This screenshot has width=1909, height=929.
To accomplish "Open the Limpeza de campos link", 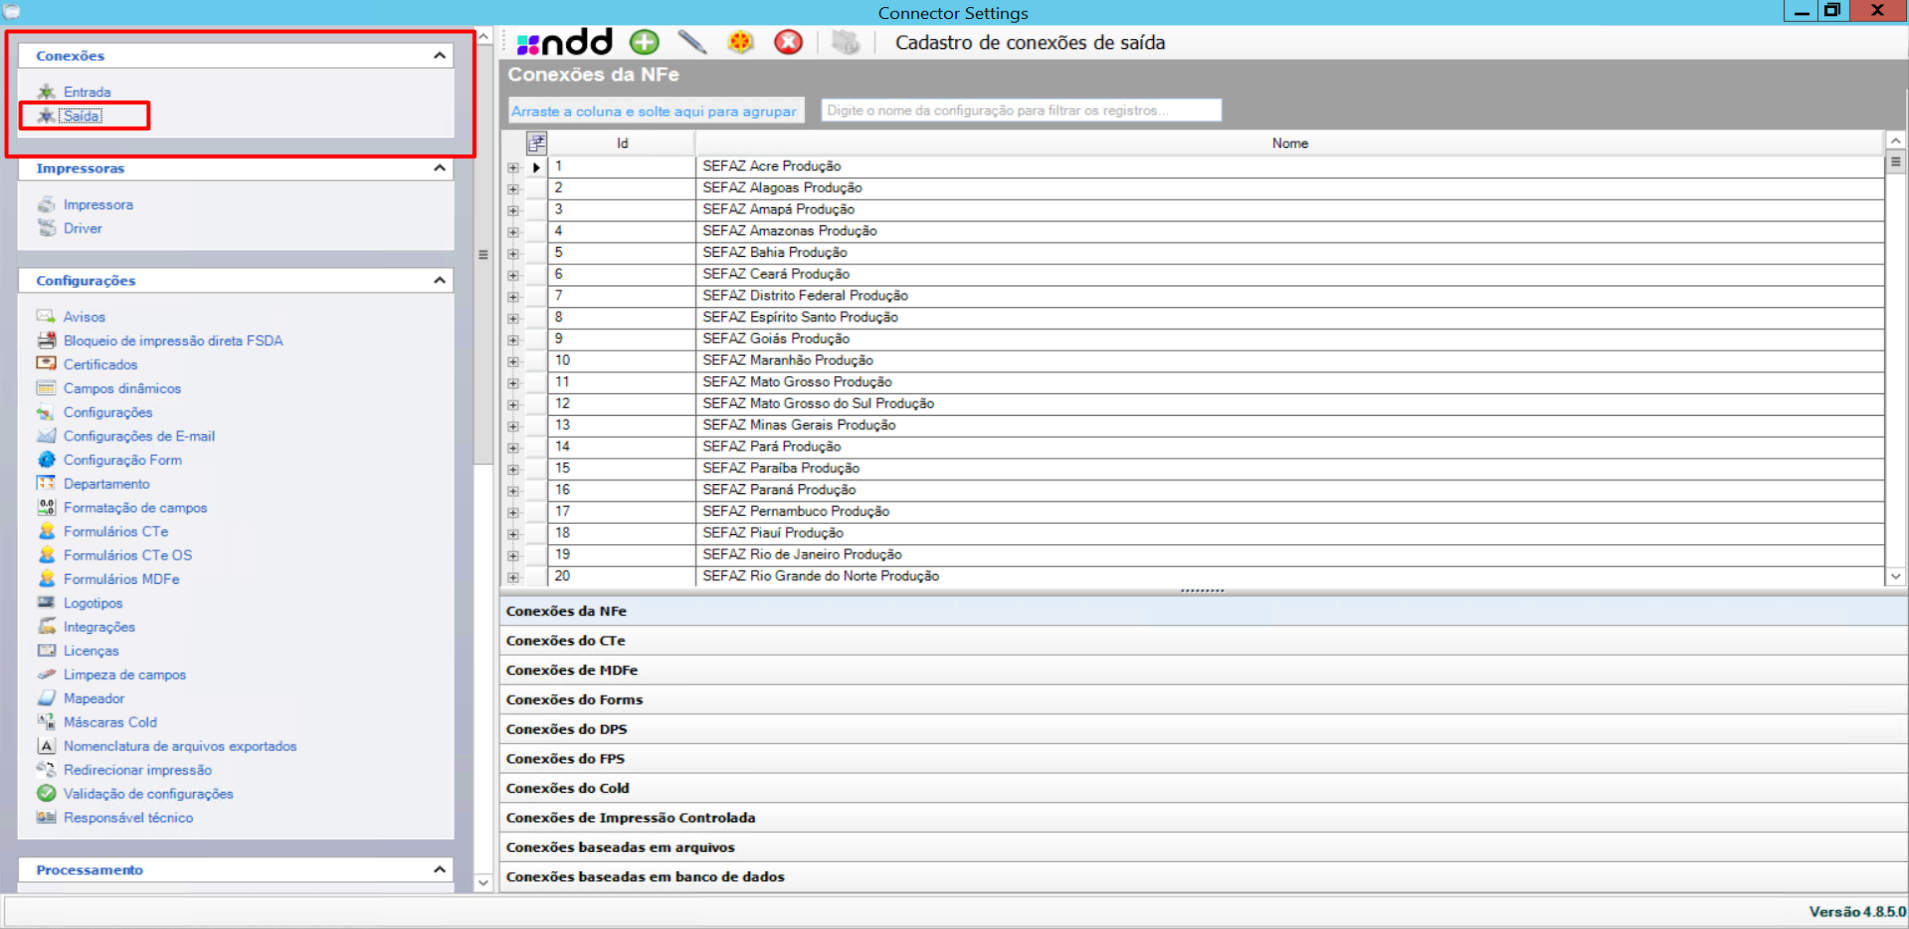I will 124,675.
